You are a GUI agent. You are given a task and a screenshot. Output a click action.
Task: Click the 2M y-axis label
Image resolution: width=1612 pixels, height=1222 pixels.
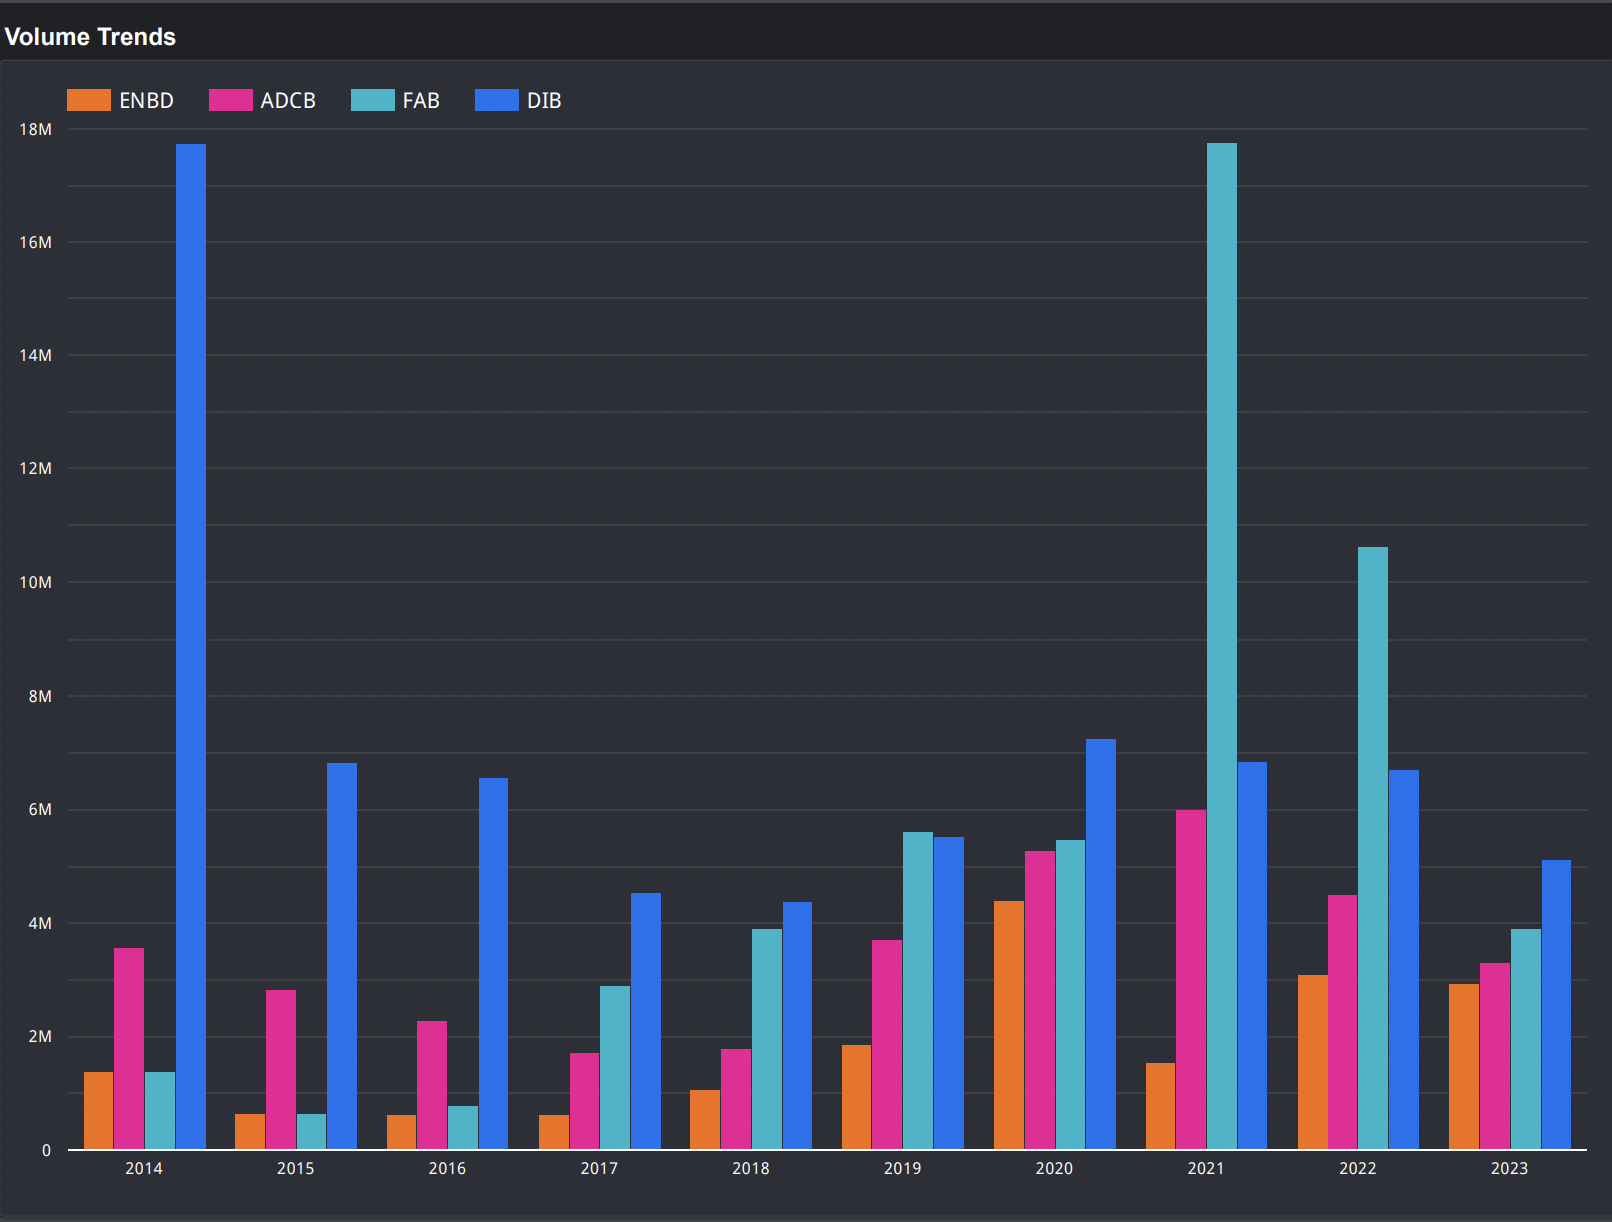coord(40,1036)
